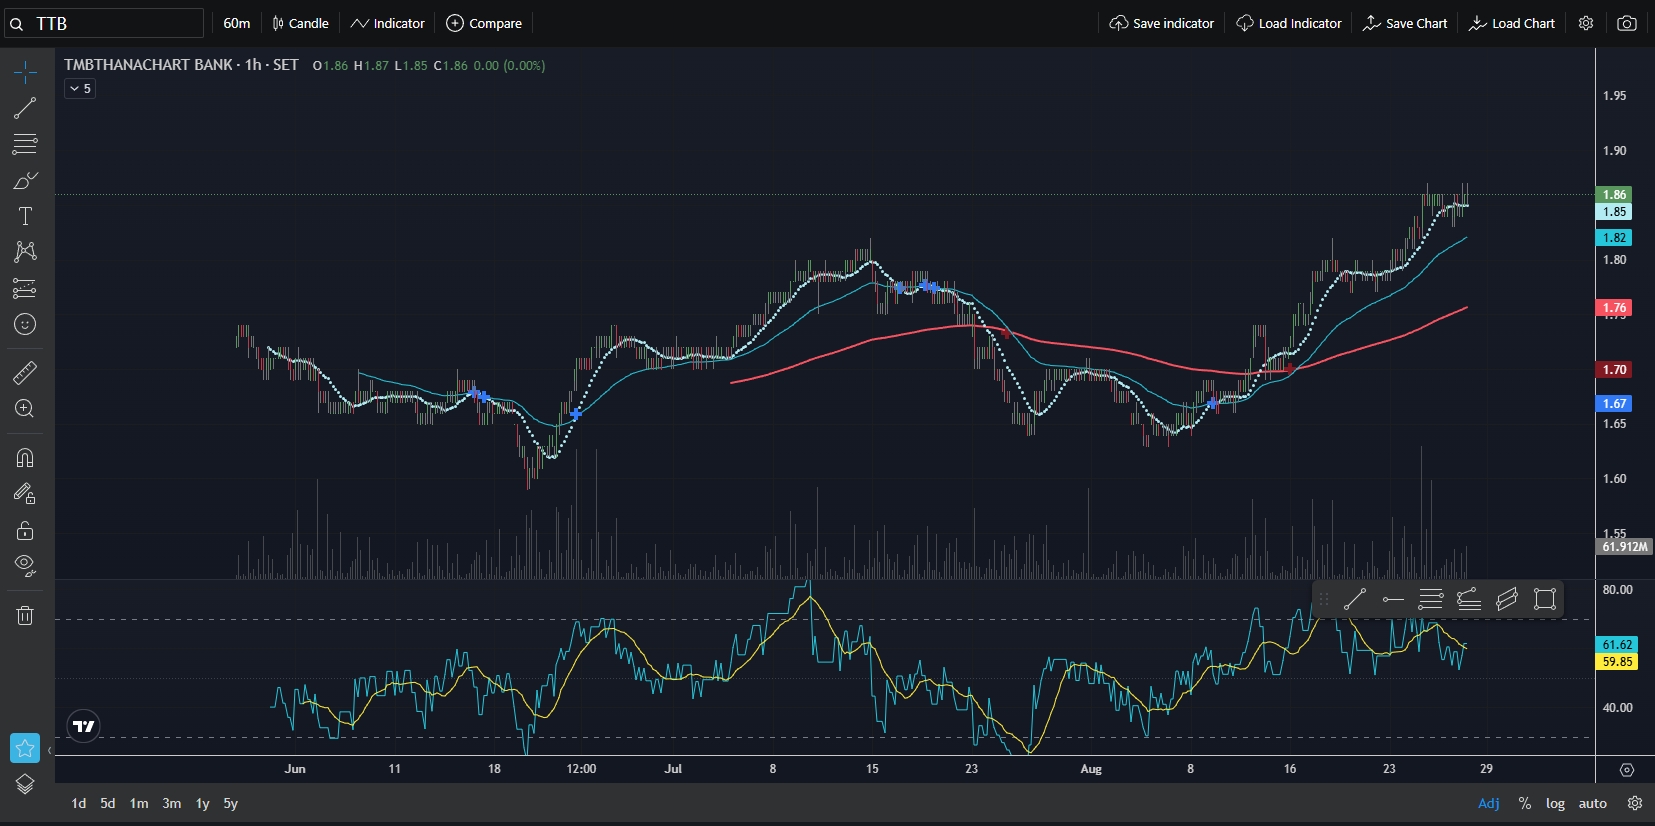Click the trash remove drawings icon
Viewport: 1655px width, 826px height.
pyautogui.click(x=25, y=615)
